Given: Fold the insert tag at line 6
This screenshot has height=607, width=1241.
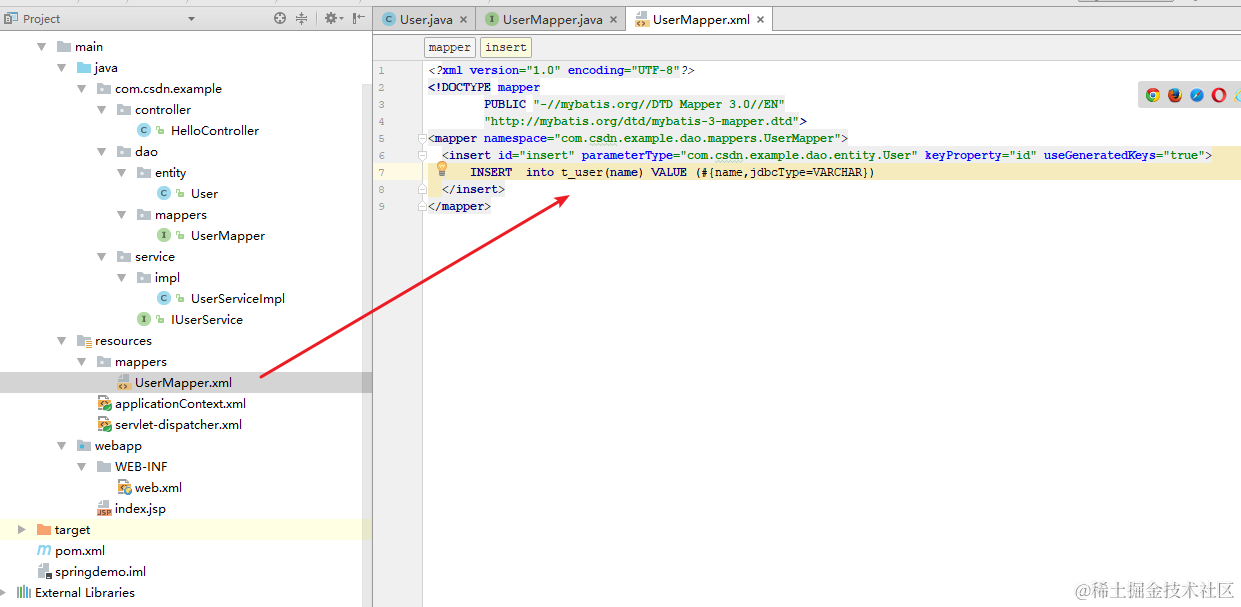Looking at the screenshot, I should click(422, 155).
